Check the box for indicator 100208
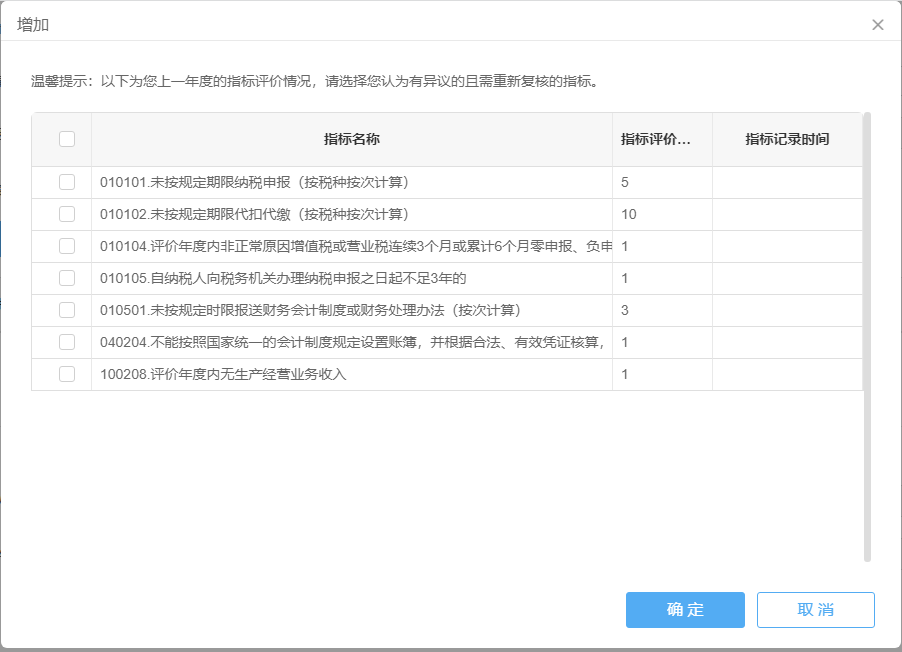Screen dimensions: 902x652 pos(67,374)
